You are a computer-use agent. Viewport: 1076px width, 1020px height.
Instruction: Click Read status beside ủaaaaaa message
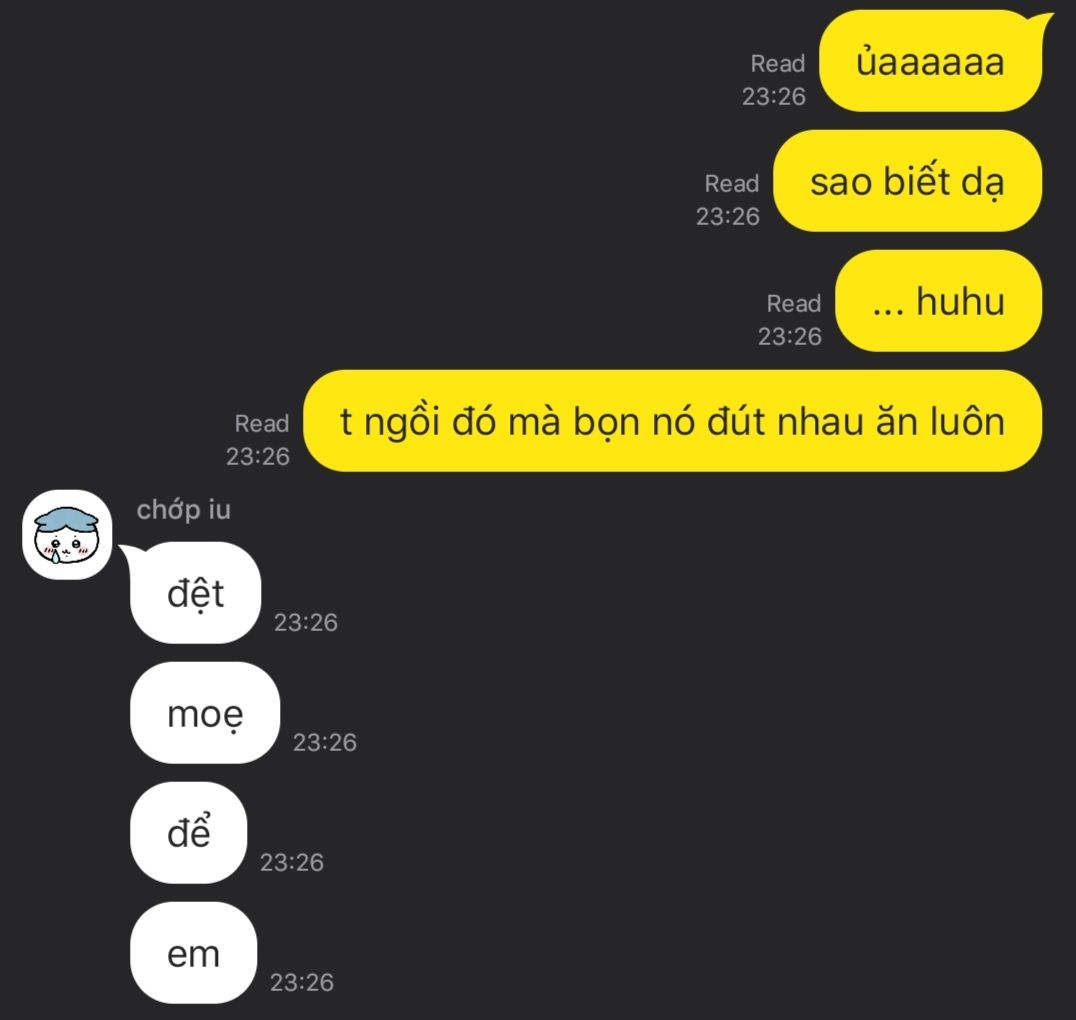click(777, 63)
